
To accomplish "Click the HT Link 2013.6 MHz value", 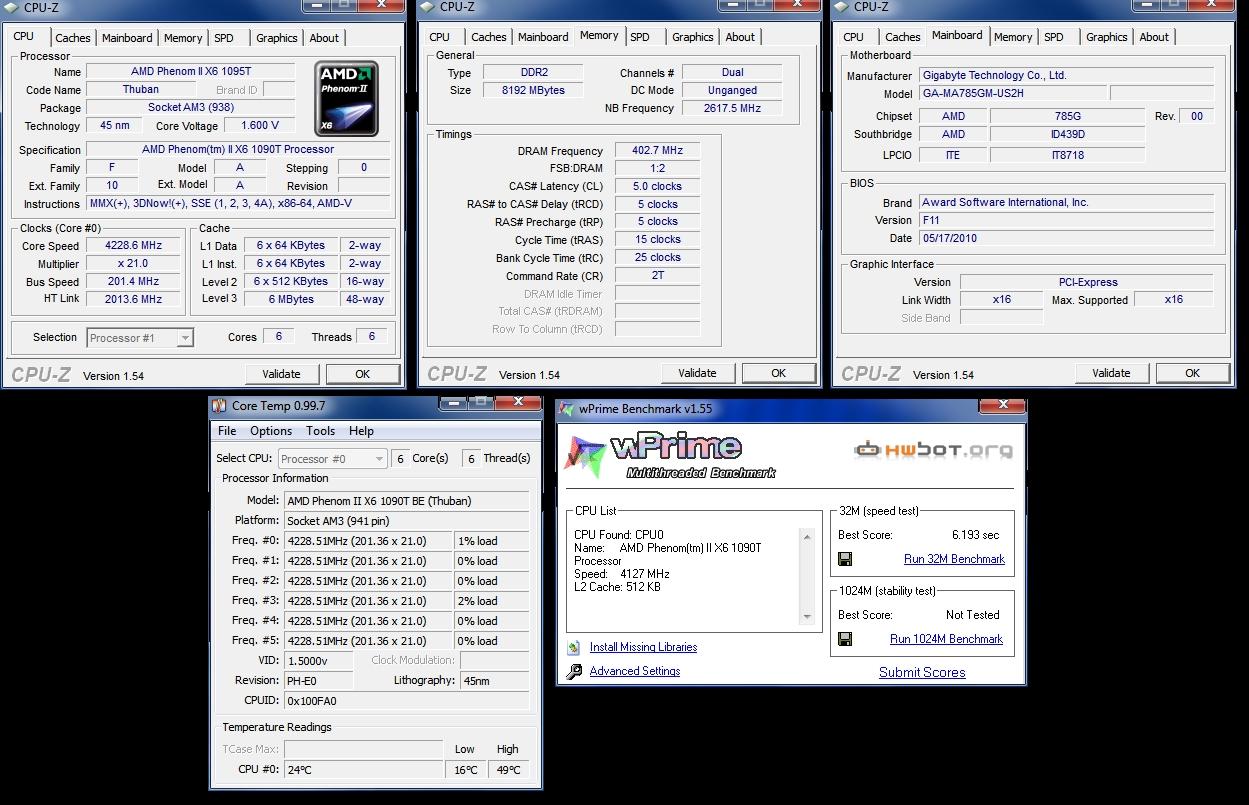I will [134, 300].
